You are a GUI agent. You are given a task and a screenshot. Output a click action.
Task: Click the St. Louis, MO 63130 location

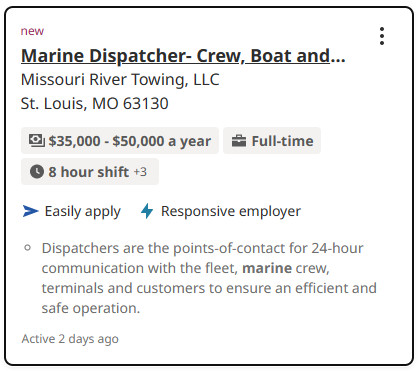pos(95,103)
